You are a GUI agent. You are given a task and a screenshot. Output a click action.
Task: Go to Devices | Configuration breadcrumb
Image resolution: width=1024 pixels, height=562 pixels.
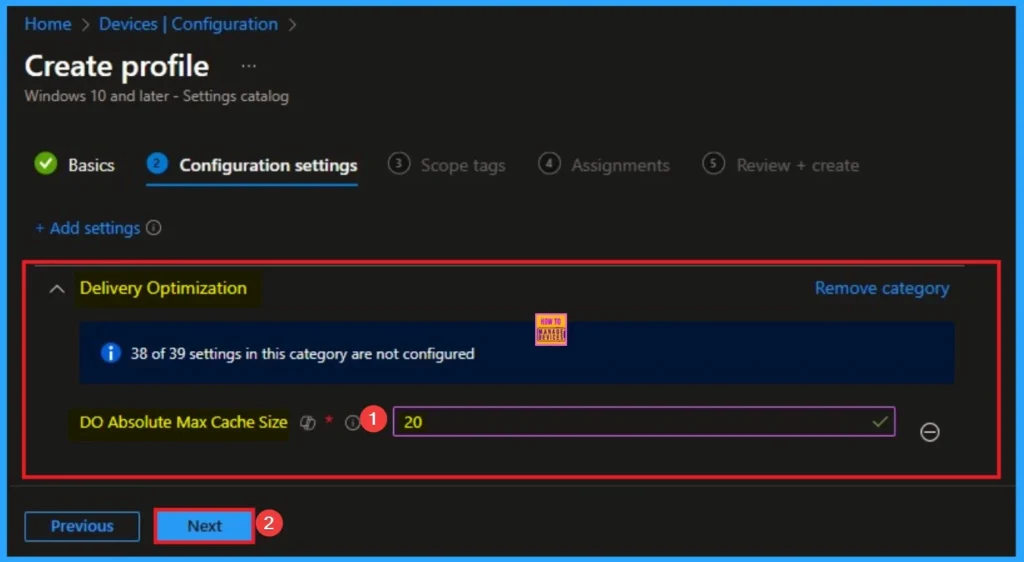(x=188, y=24)
